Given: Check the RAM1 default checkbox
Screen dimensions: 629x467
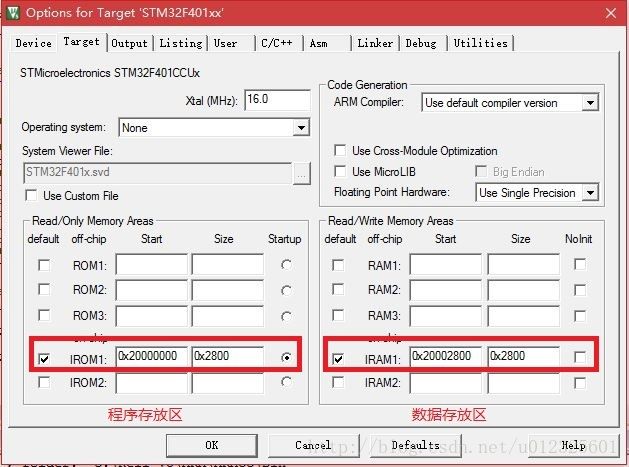Looking at the screenshot, I should click(x=338, y=265).
